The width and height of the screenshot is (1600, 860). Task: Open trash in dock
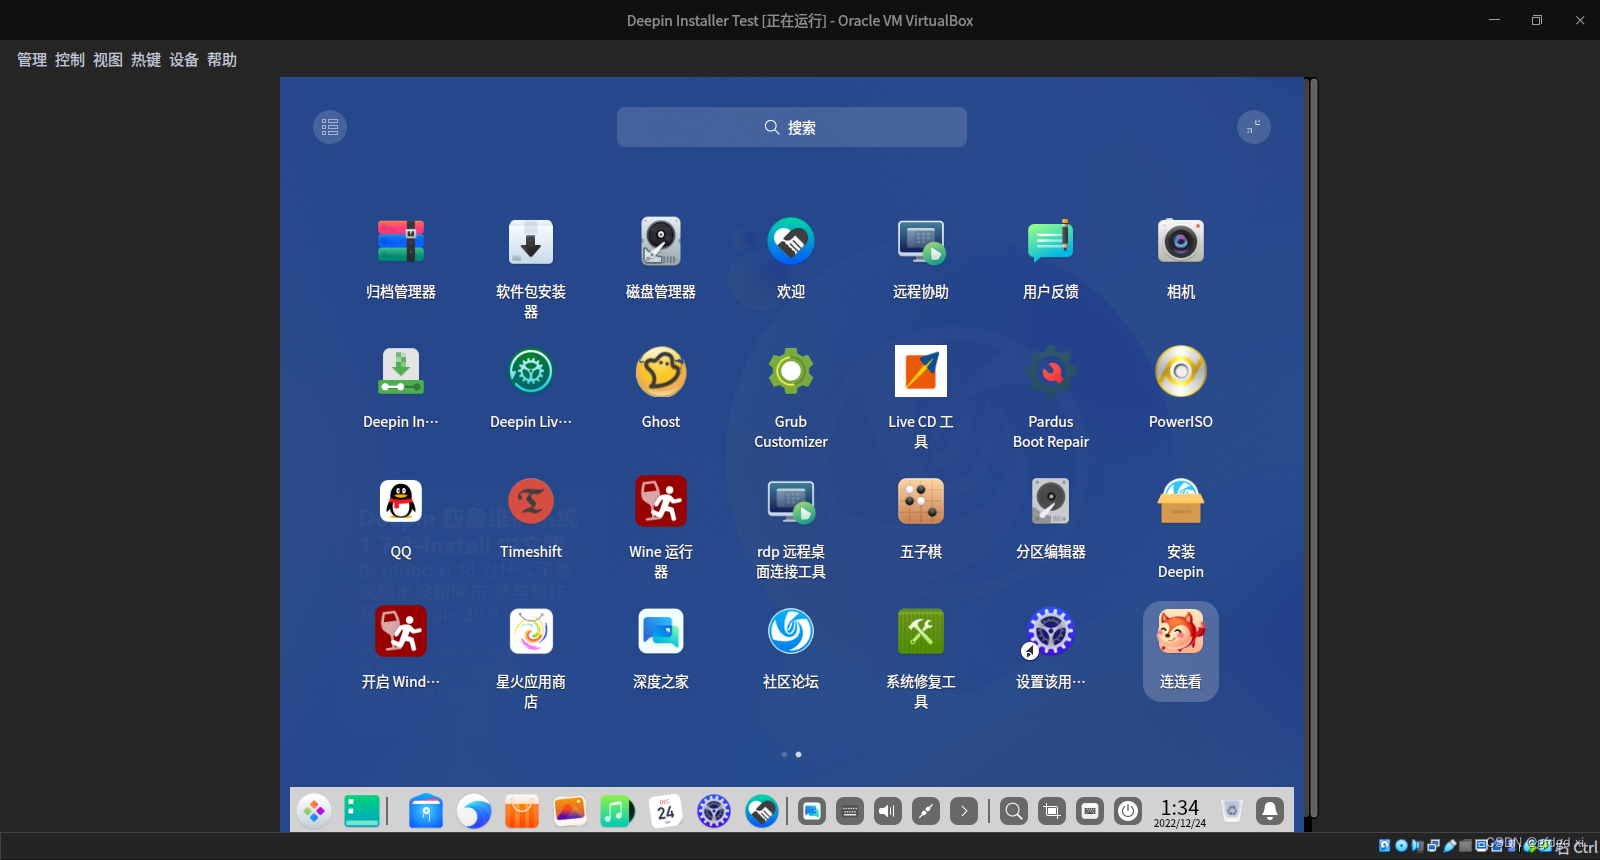click(1232, 811)
